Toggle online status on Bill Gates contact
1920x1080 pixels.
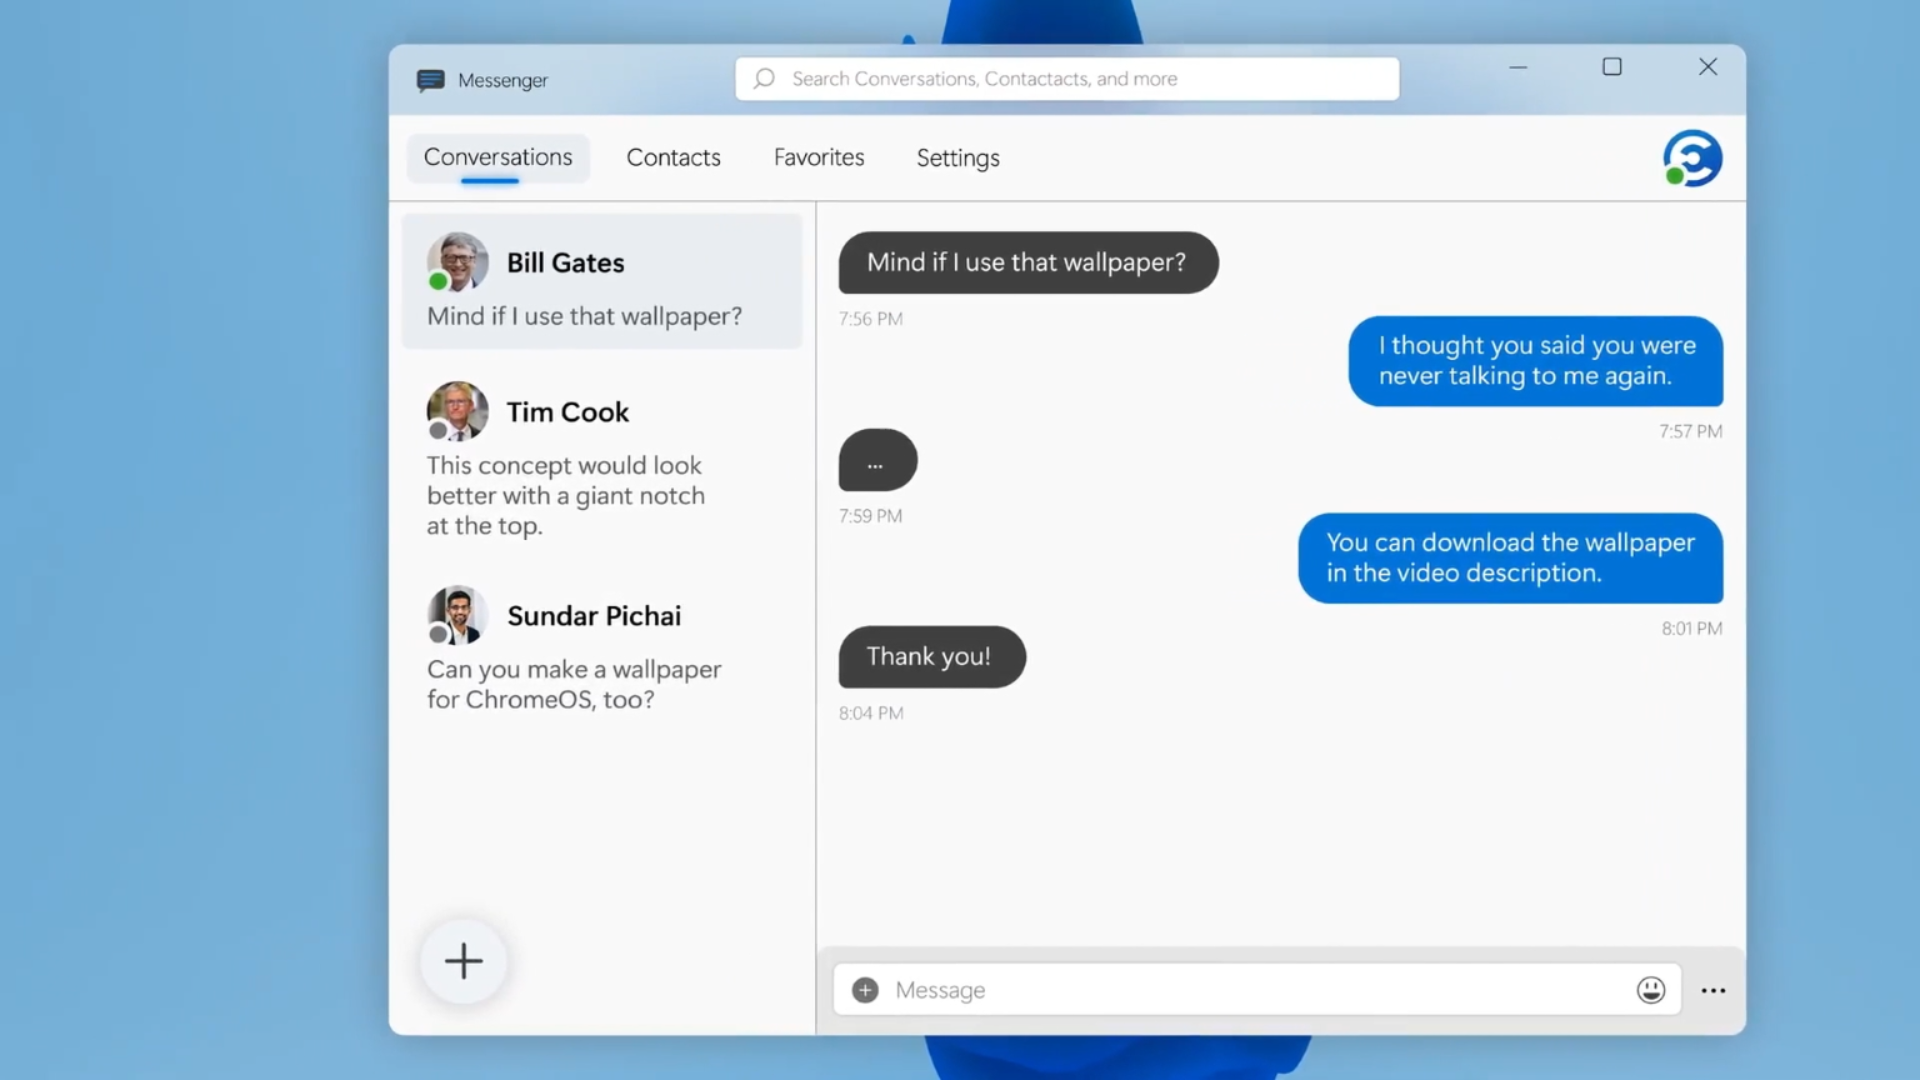[439, 281]
